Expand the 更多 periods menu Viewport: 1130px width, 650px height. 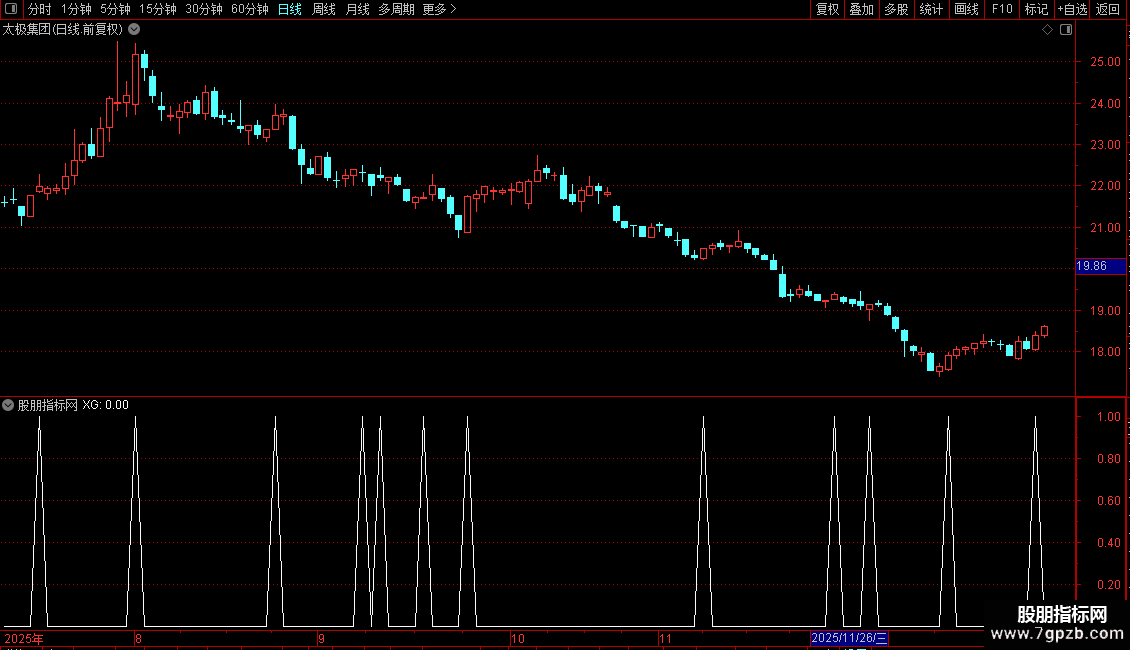click(x=439, y=9)
